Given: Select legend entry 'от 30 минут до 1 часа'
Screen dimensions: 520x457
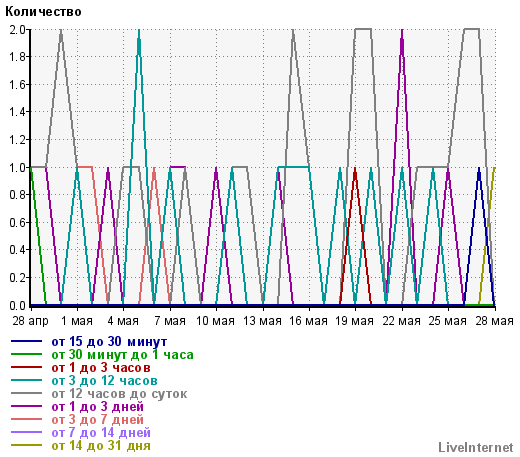Looking at the screenshot, I should point(122,355).
